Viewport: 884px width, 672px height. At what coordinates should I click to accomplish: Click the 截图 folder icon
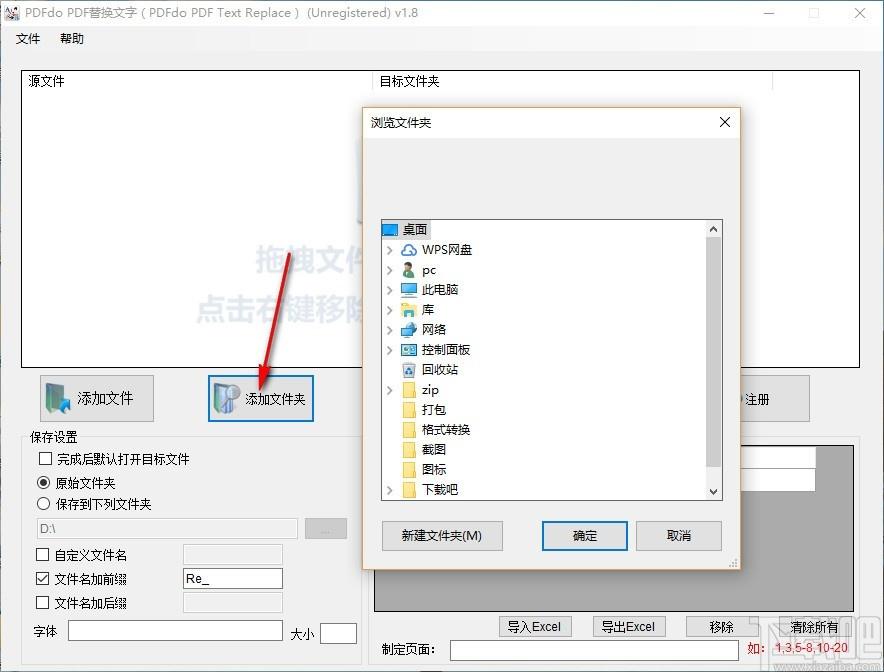(x=409, y=450)
